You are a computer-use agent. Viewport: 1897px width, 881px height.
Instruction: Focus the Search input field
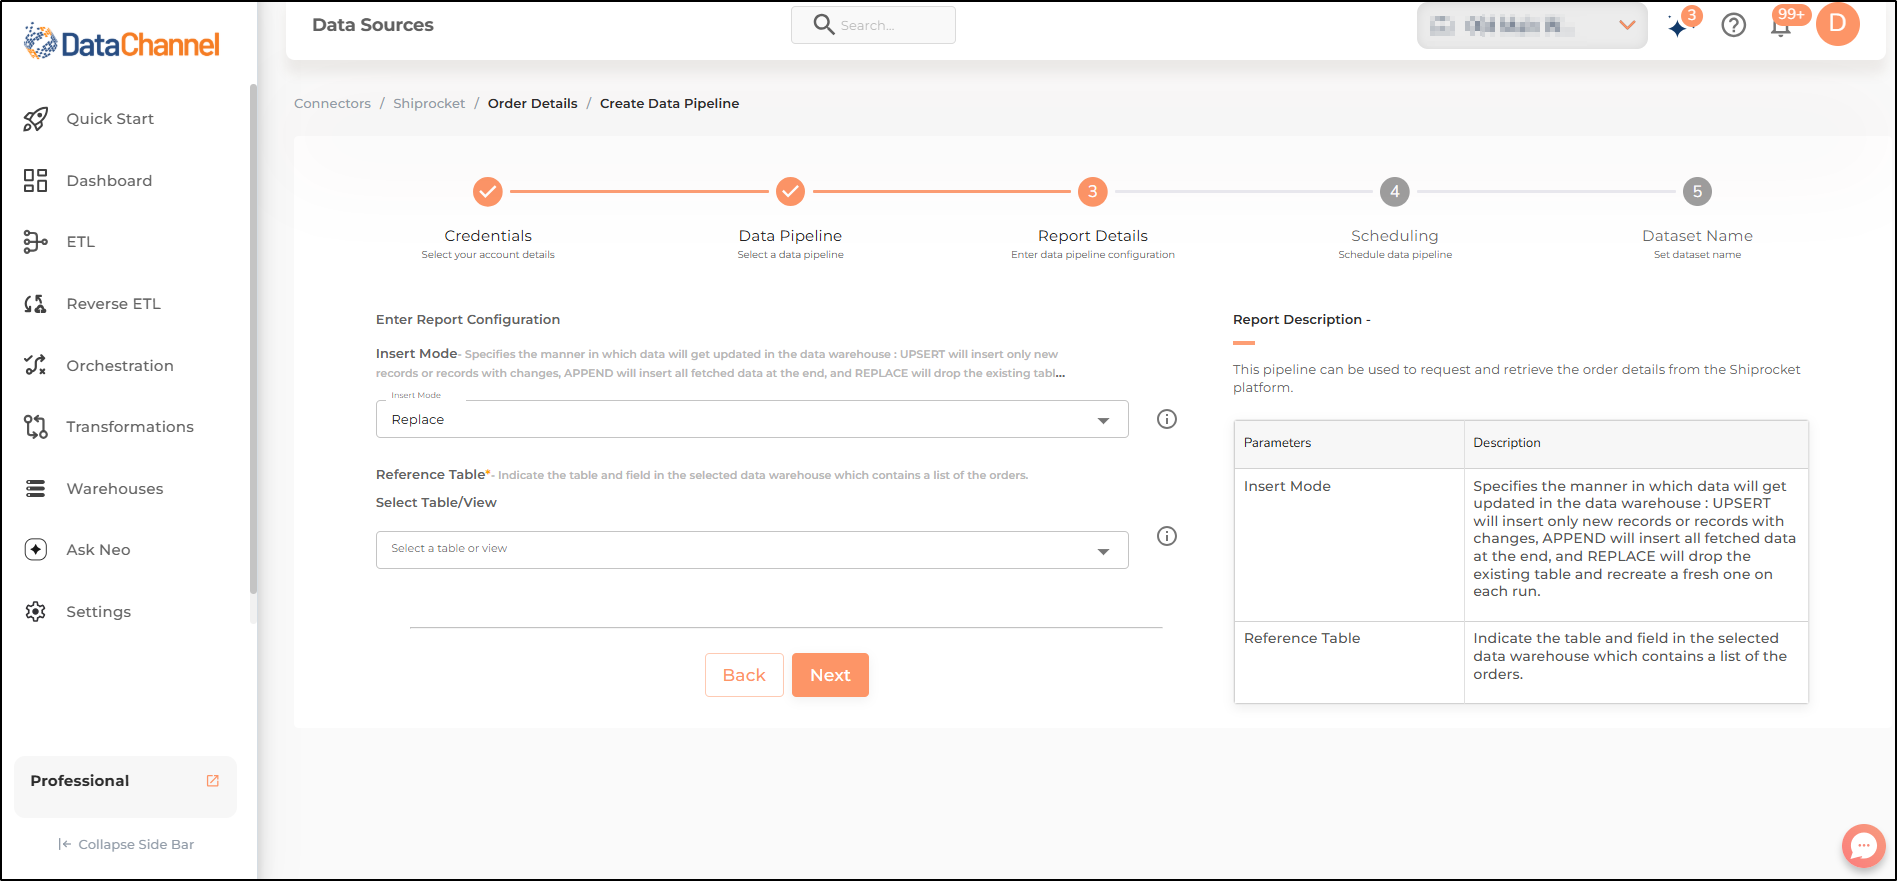tap(873, 25)
